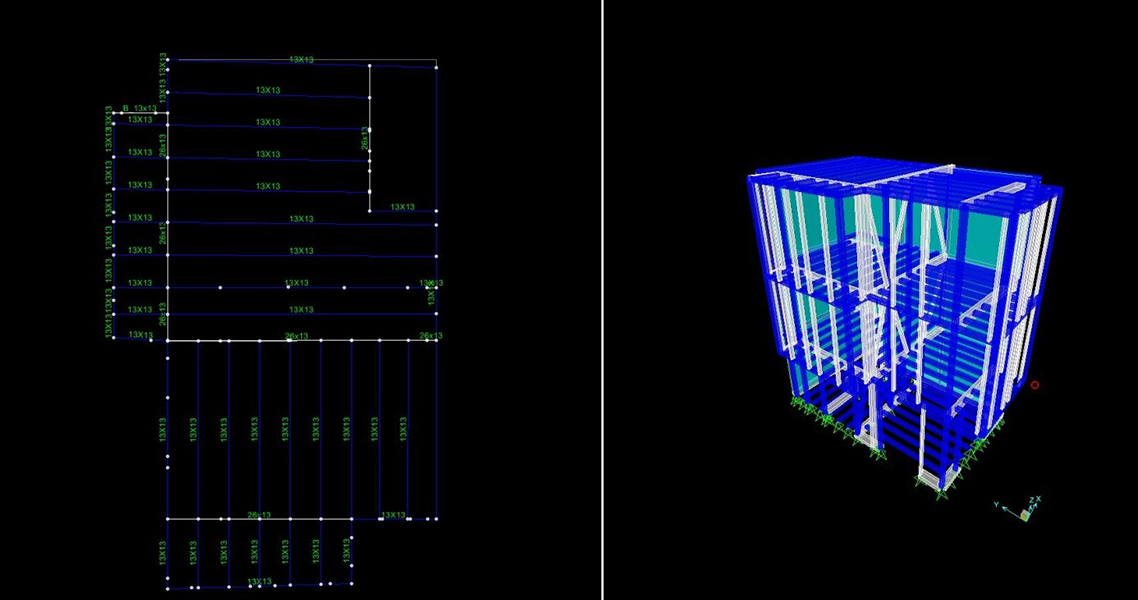Click the 13X13 label on short upper-right beam
The width and height of the screenshot is (1138, 600).
pyautogui.click(x=402, y=207)
